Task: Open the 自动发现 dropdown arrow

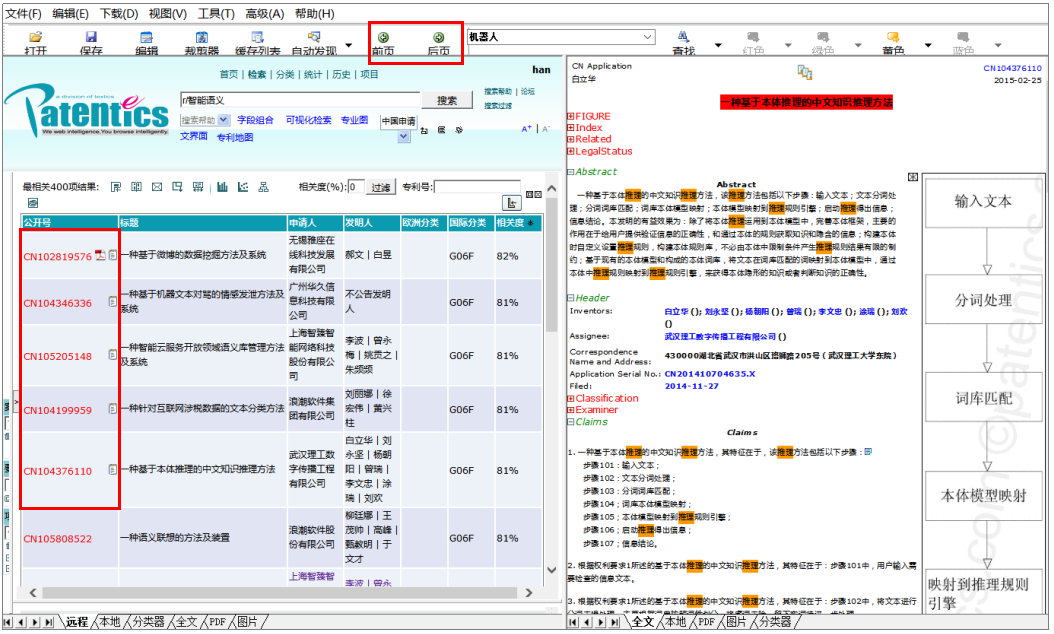Action: point(348,45)
